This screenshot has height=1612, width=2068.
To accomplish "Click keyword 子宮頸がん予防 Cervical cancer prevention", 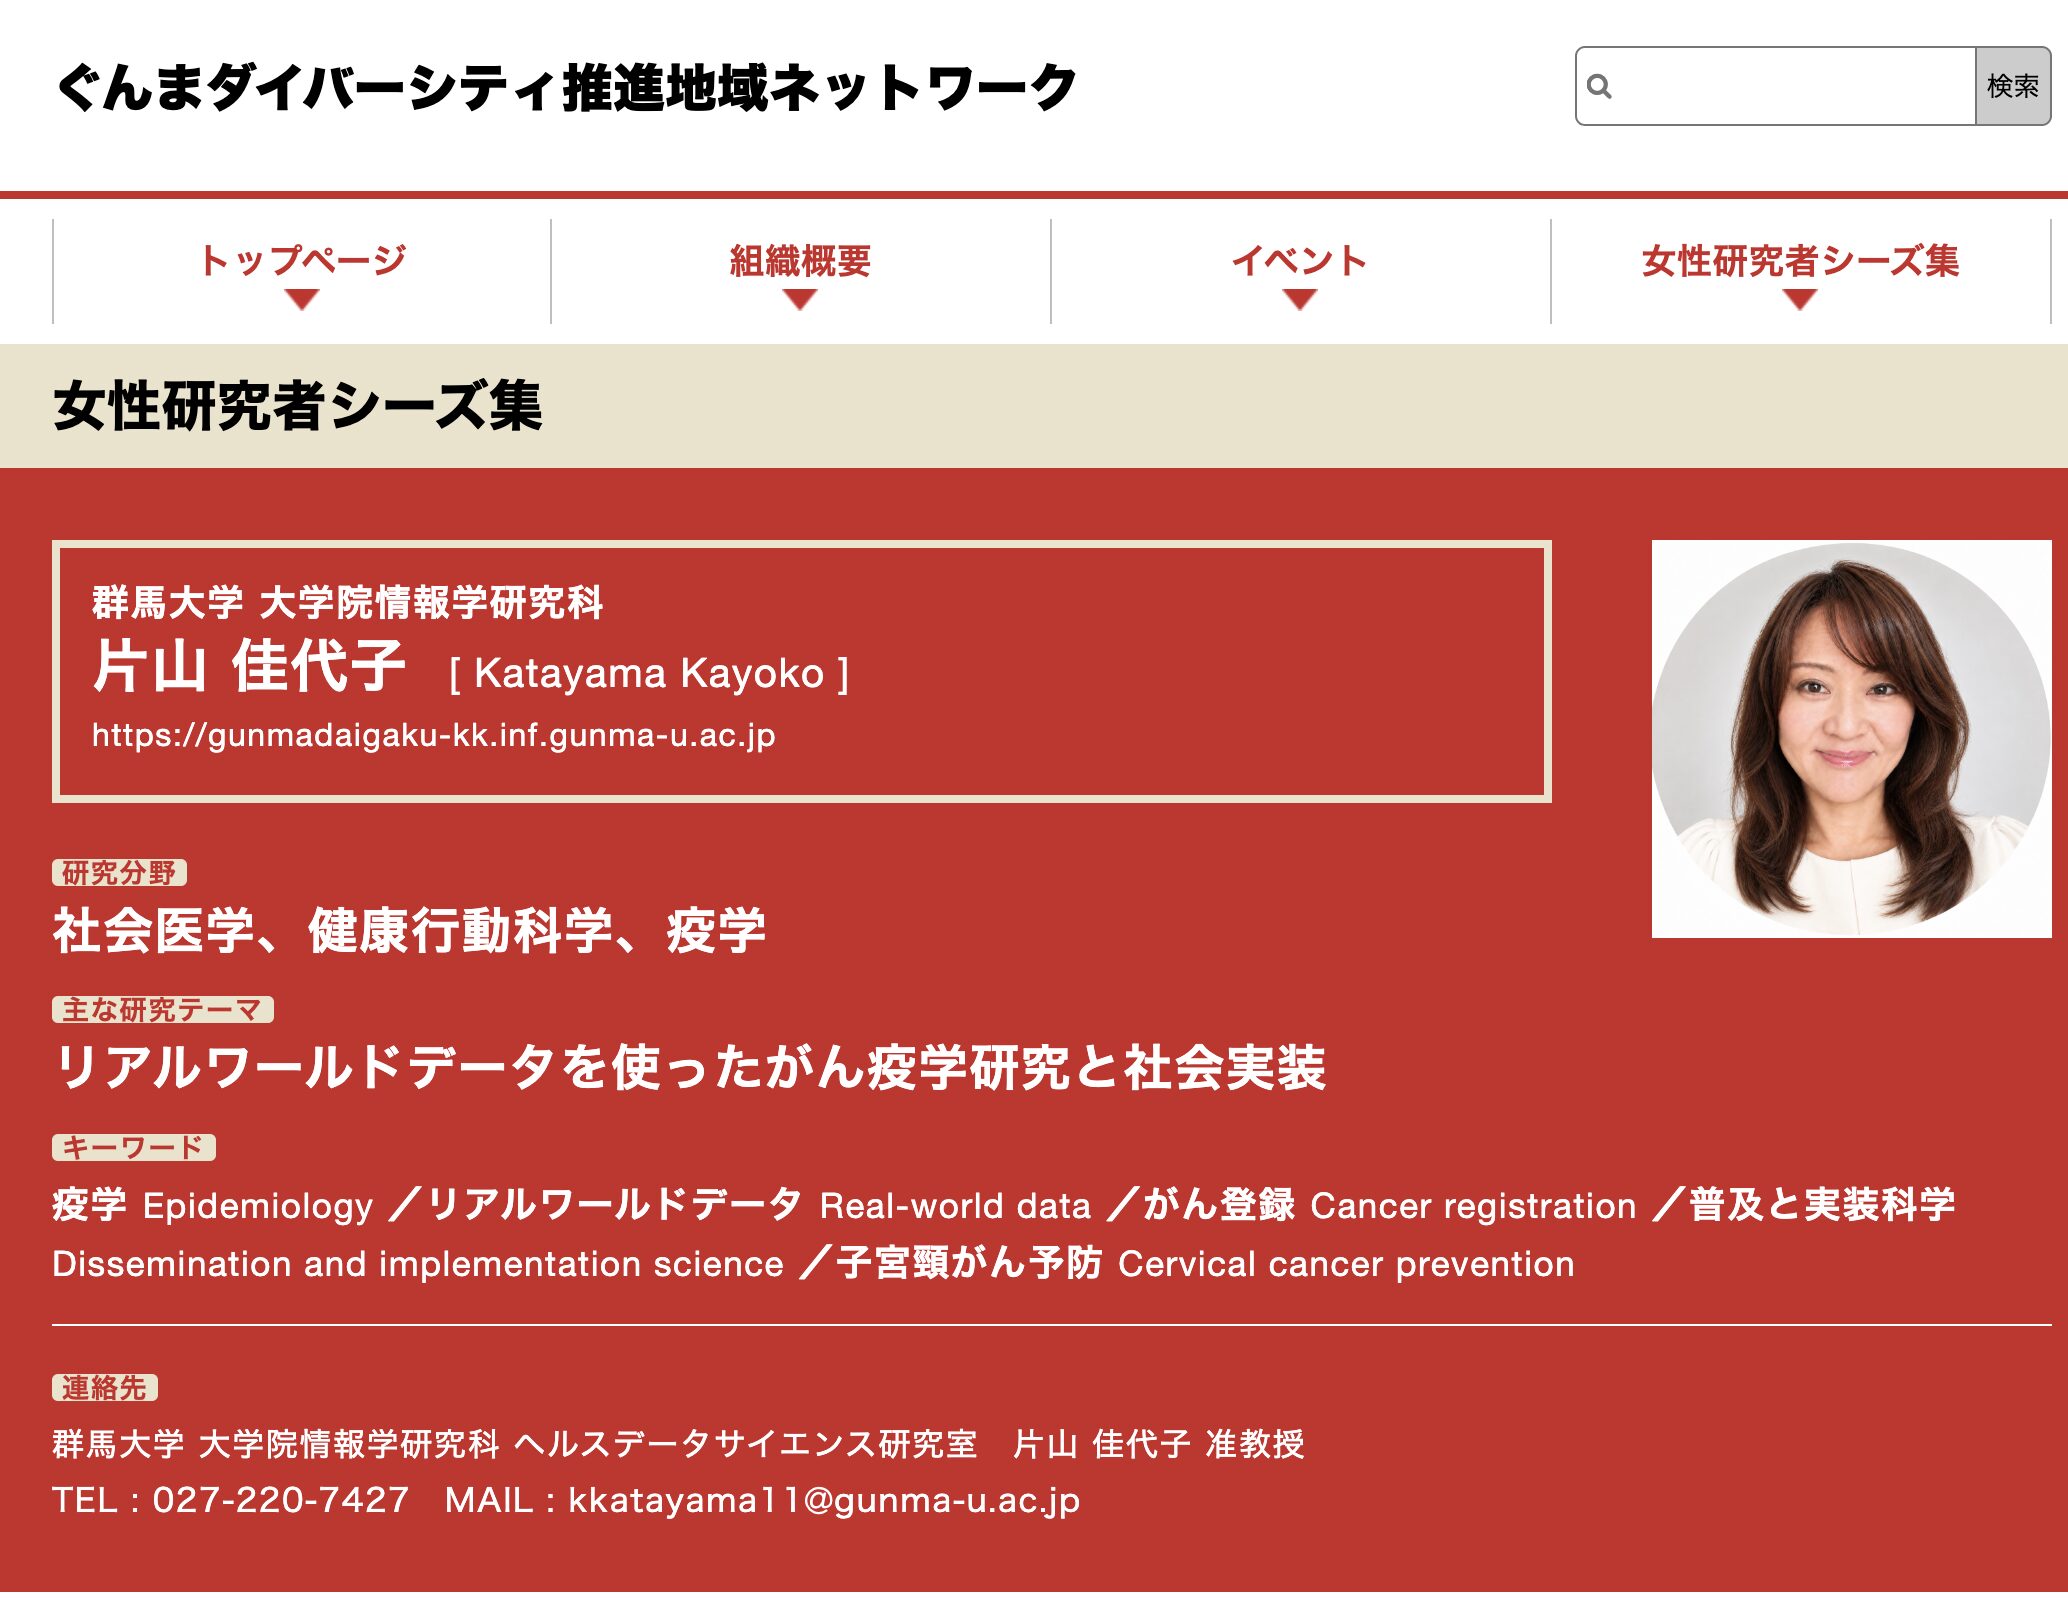I will (1205, 1263).
